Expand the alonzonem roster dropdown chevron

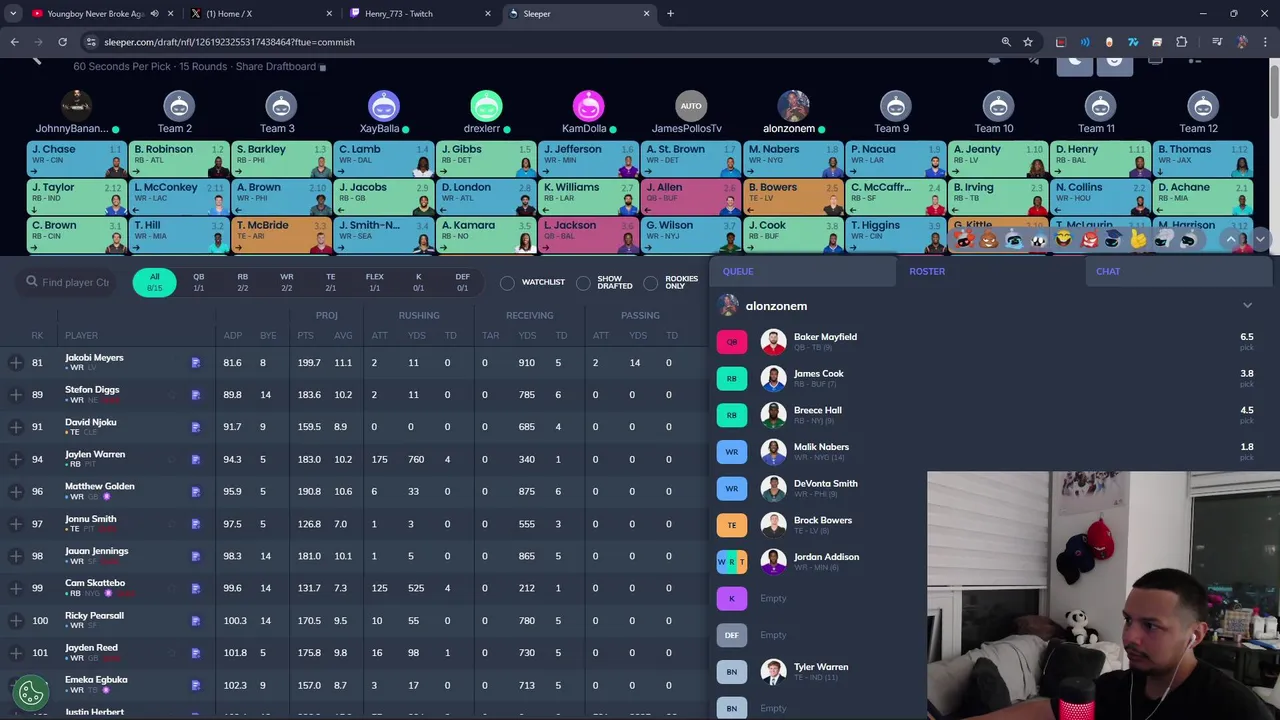click(1247, 306)
